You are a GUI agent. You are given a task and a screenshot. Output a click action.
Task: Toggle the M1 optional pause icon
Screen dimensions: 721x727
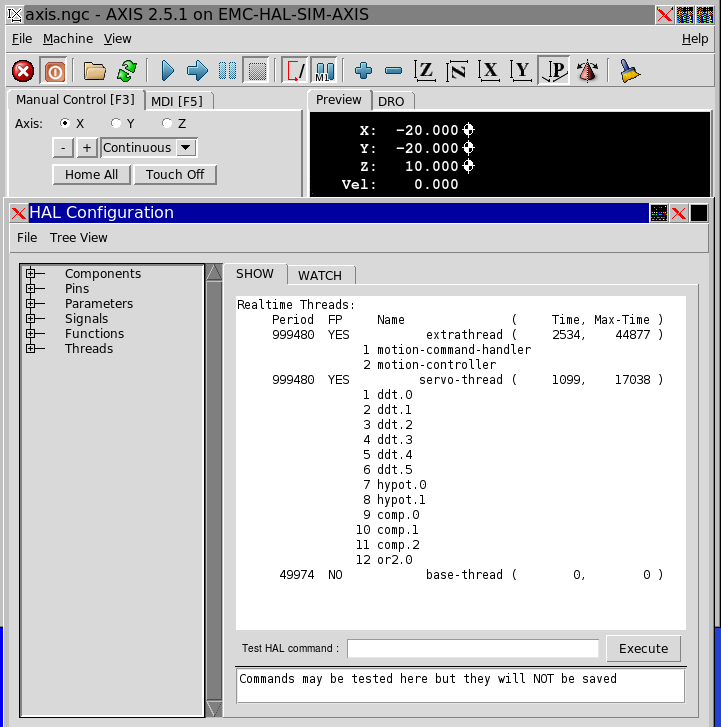tap(324, 71)
